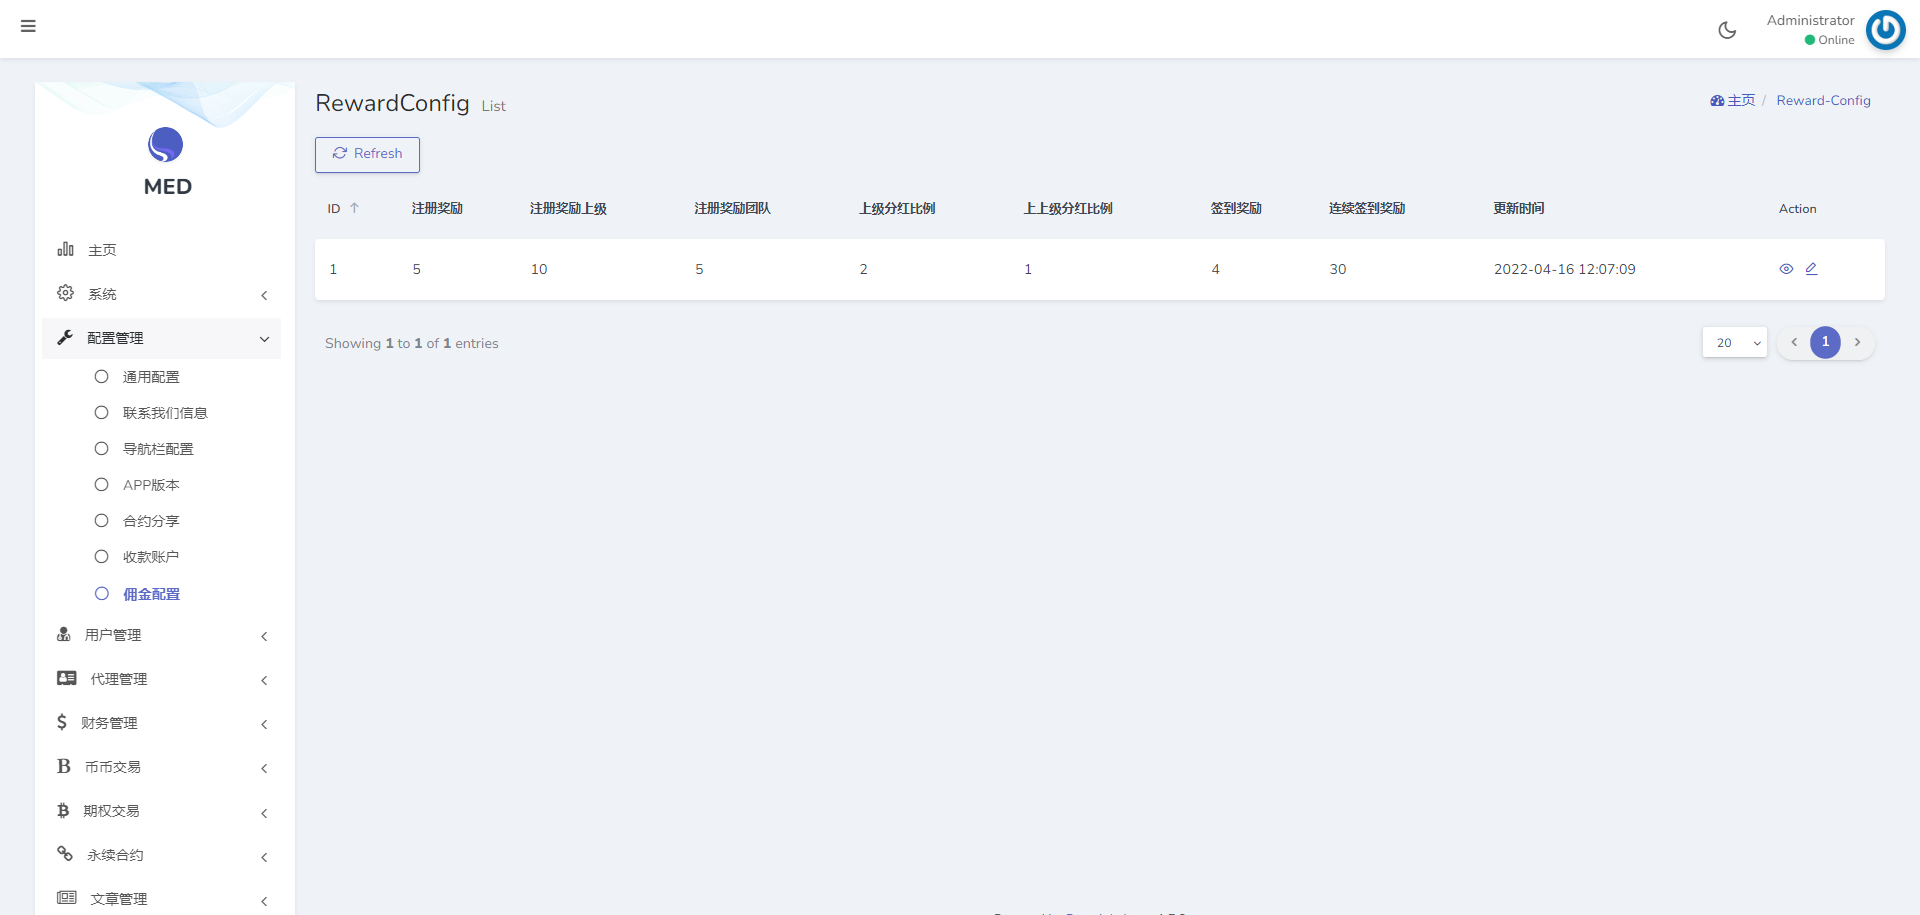Click the 连续签到奖励 column header
This screenshot has height=915, width=1920.
(1367, 208)
